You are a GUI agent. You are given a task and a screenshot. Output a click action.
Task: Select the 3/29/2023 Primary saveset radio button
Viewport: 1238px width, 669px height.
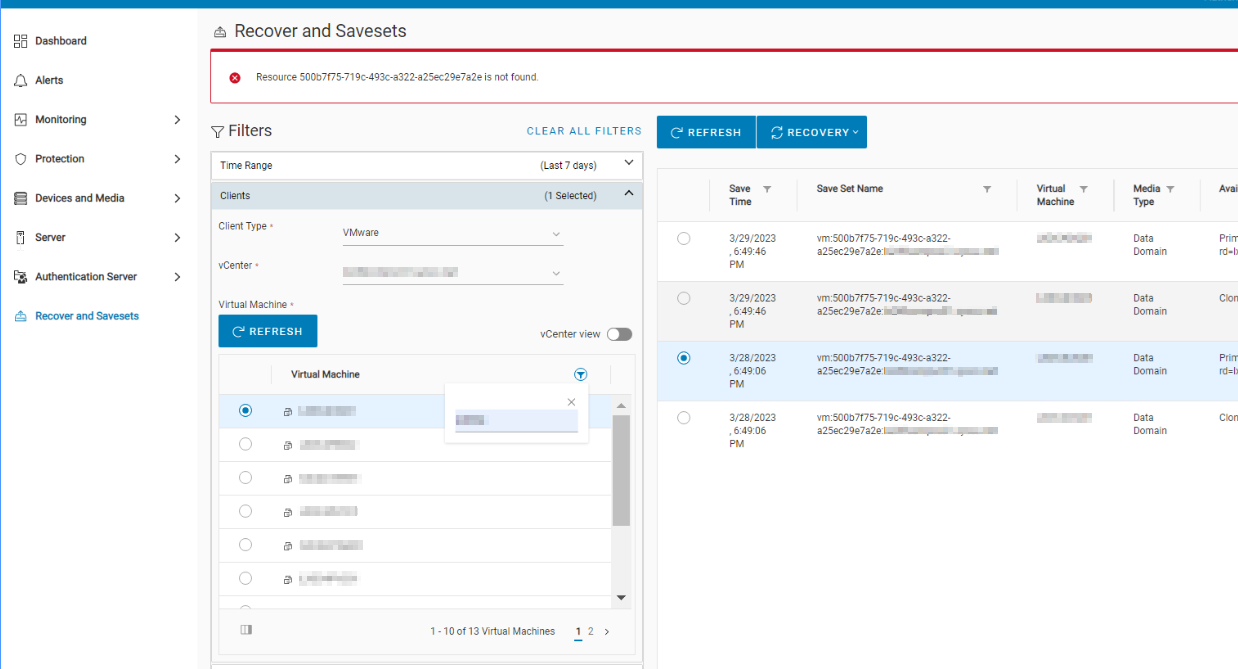tap(683, 238)
